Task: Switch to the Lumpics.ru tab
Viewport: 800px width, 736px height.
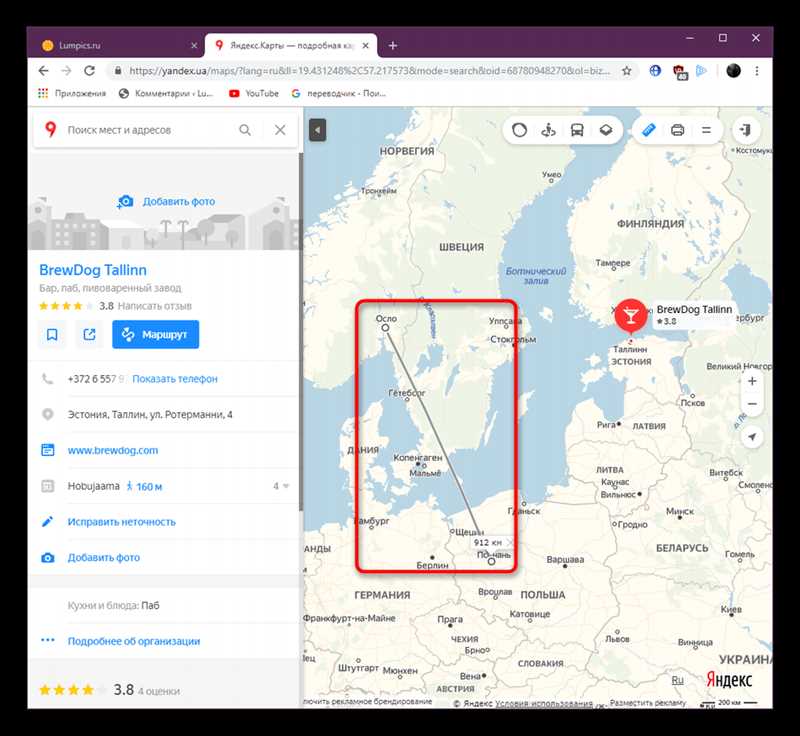Action: (x=117, y=45)
